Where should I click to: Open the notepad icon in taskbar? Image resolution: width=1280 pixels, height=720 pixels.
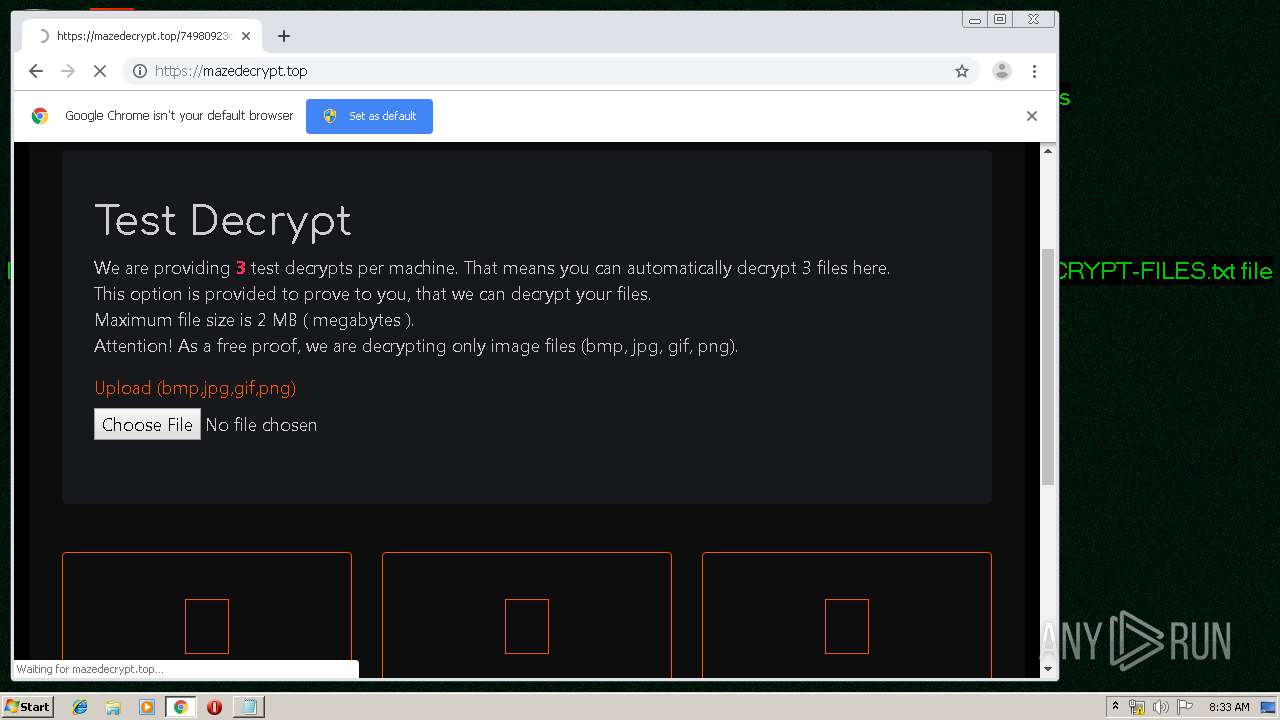point(248,707)
